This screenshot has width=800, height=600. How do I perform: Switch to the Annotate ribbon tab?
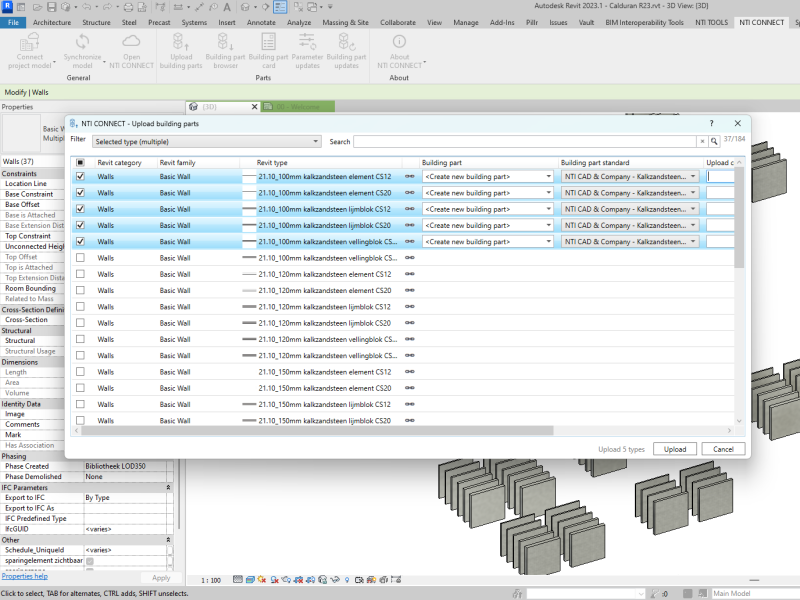[x=261, y=22]
